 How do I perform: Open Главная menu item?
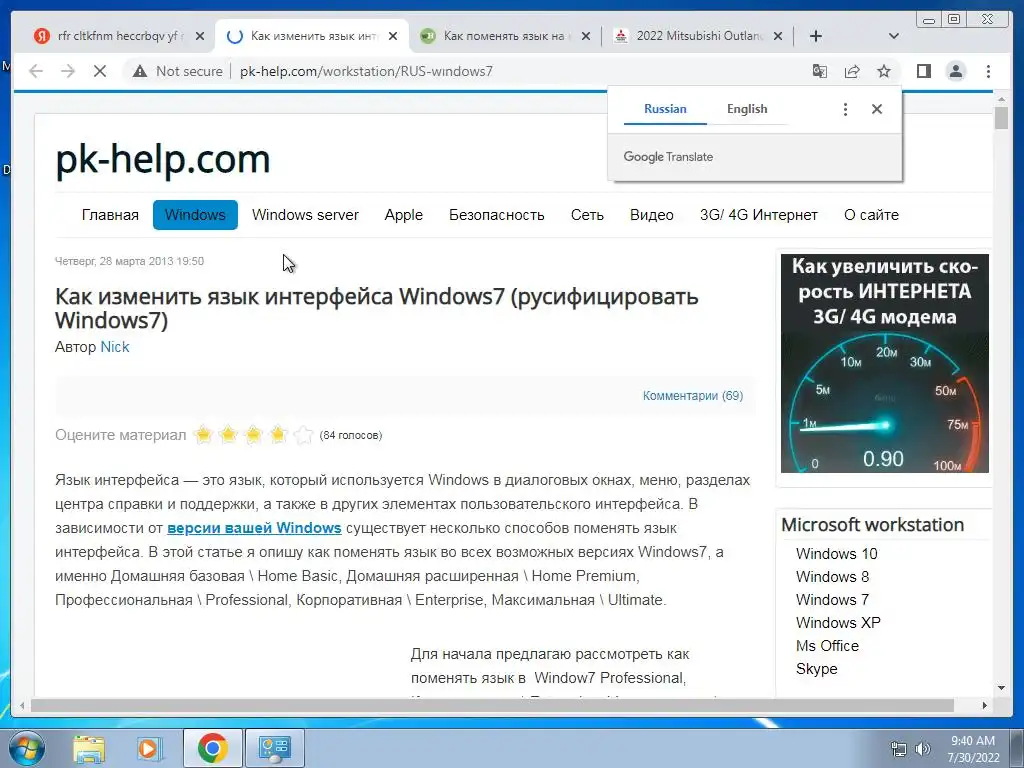coord(110,215)
